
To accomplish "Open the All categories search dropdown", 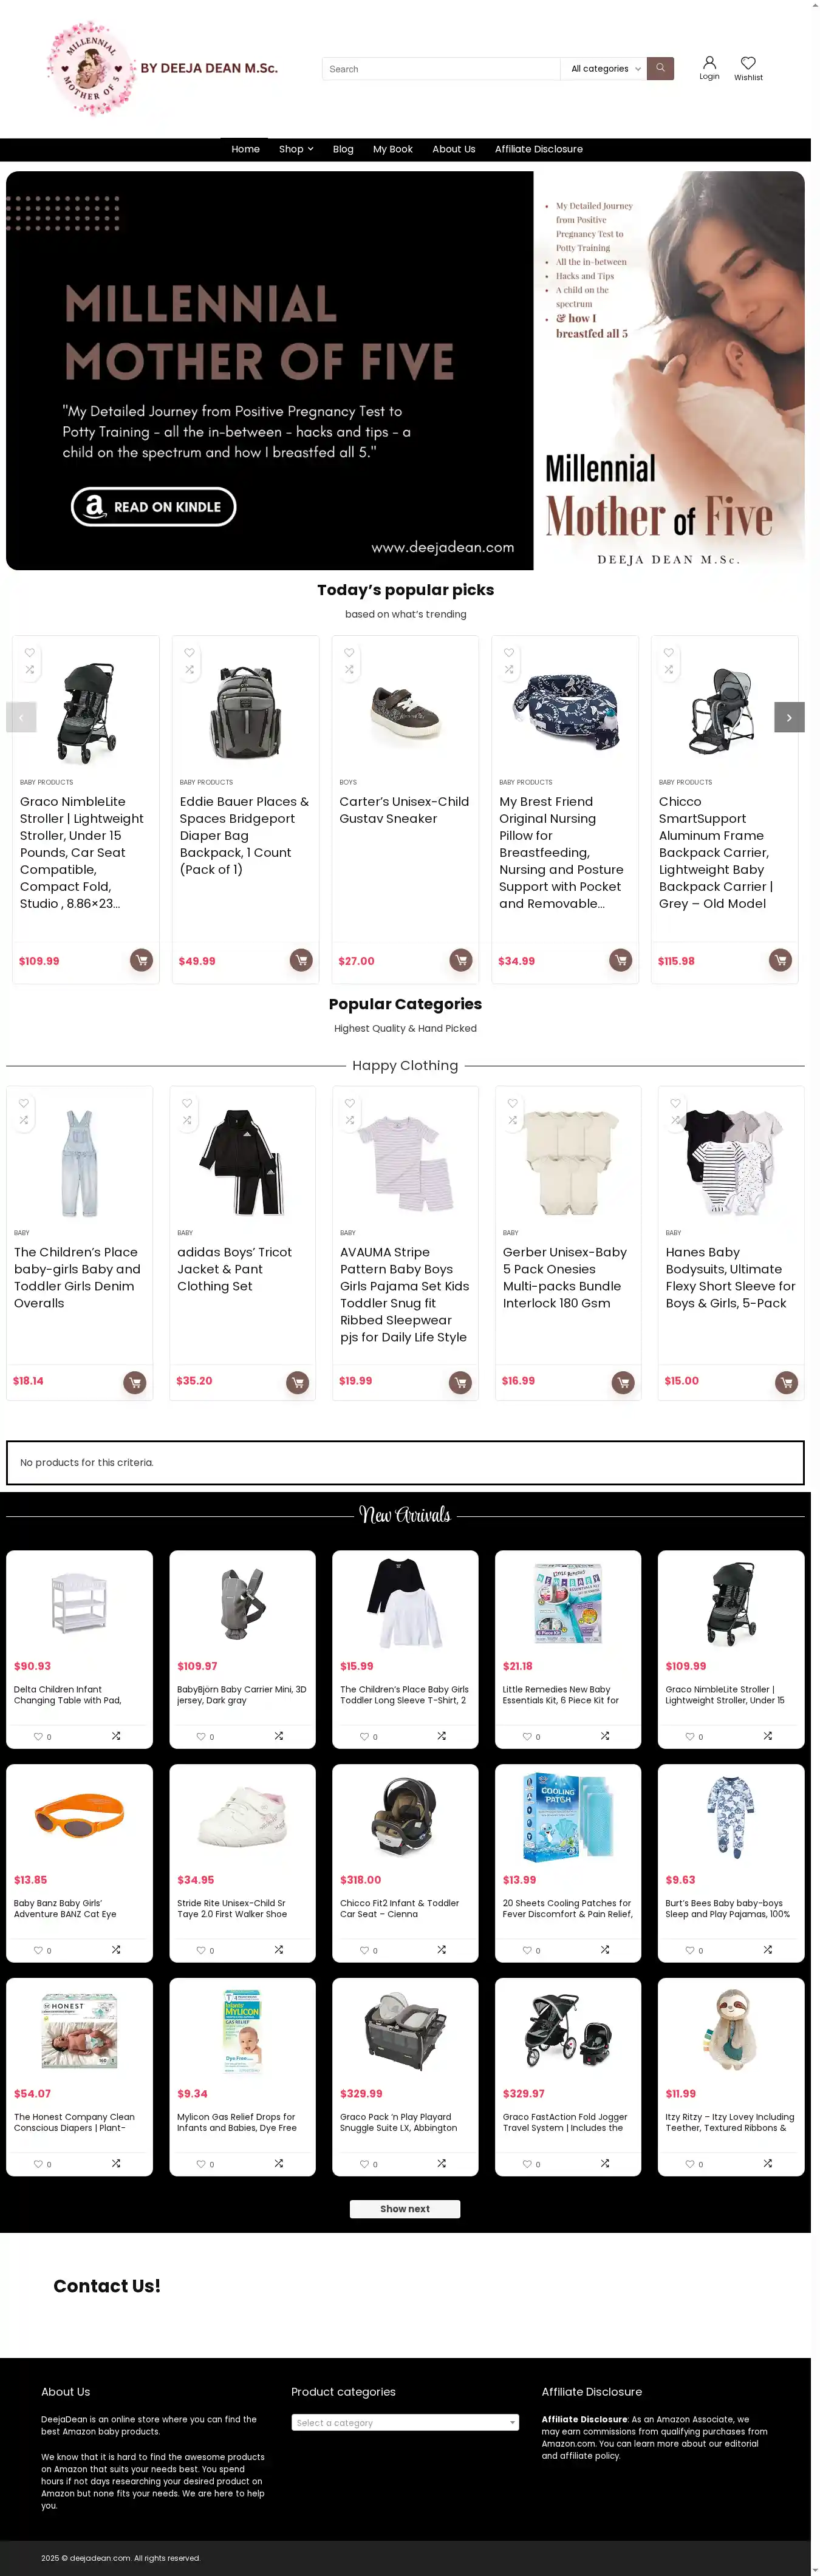I will click(x=605, y=69).
